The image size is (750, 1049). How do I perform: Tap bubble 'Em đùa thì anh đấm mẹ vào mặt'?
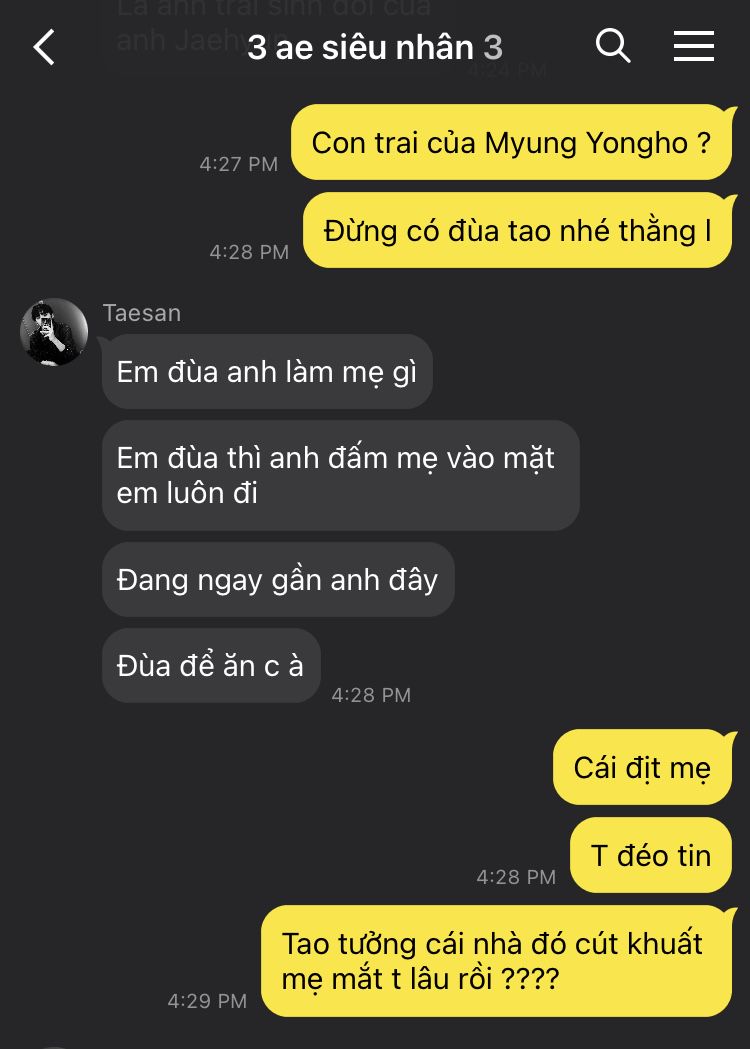pyautogui.click(x=341, y=476)
